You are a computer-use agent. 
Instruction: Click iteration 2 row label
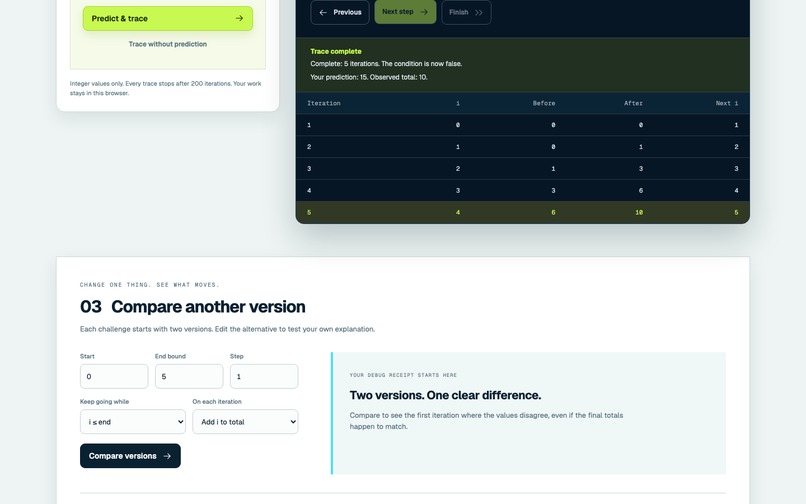click(x=309, y=147)
